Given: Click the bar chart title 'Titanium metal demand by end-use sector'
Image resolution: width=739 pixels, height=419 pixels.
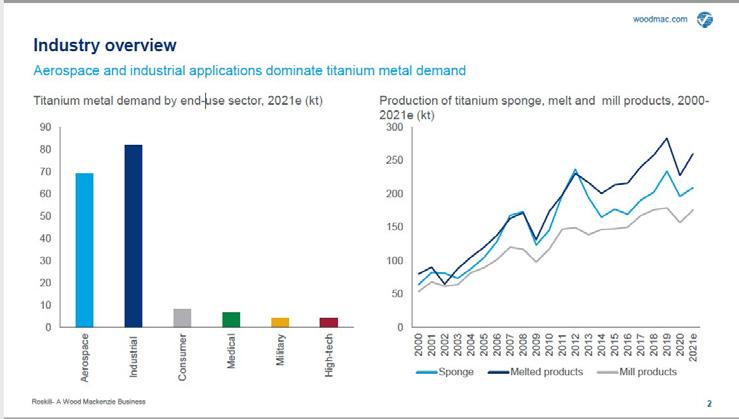Looking at the screenshot, I should coord(178,100).
